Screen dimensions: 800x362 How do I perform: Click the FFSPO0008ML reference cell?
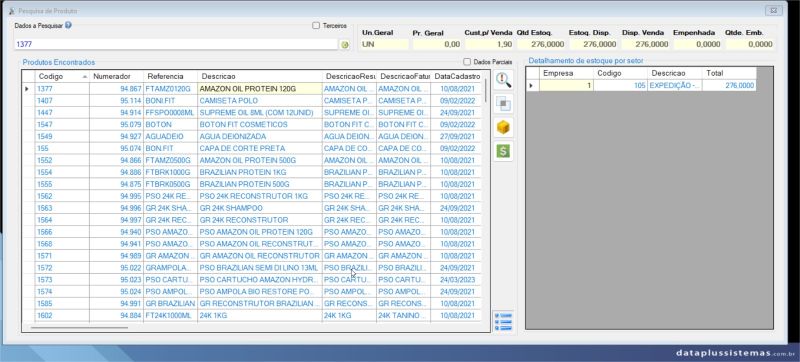[x=170, y=113]
